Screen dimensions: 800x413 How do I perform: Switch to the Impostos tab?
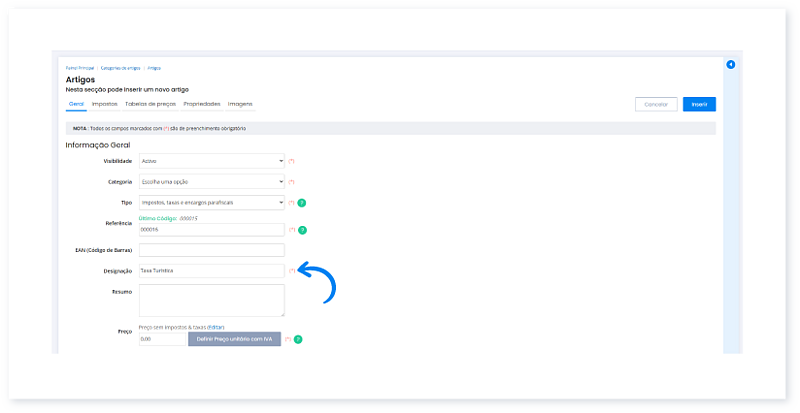tap(104, 104)
